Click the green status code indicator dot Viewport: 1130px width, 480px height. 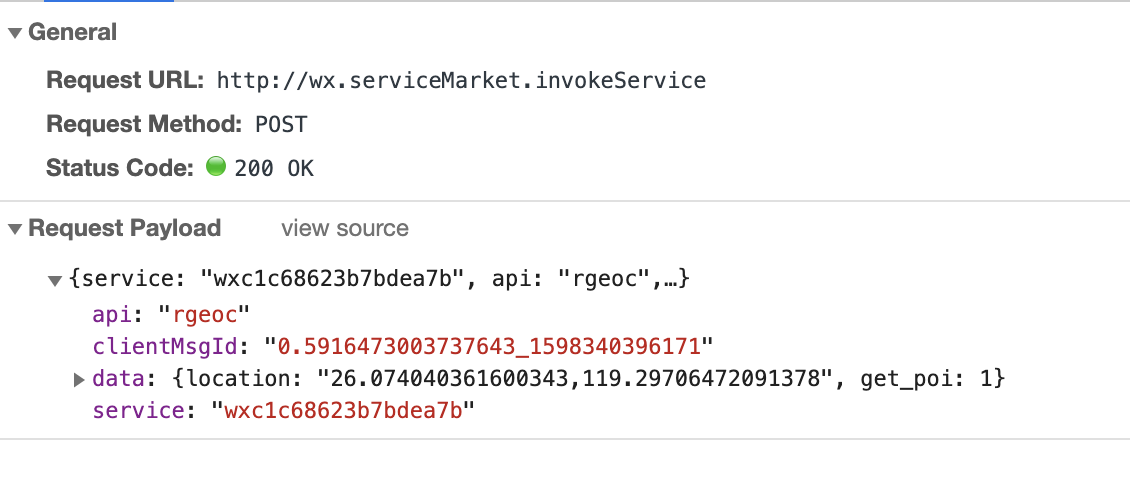215,167
